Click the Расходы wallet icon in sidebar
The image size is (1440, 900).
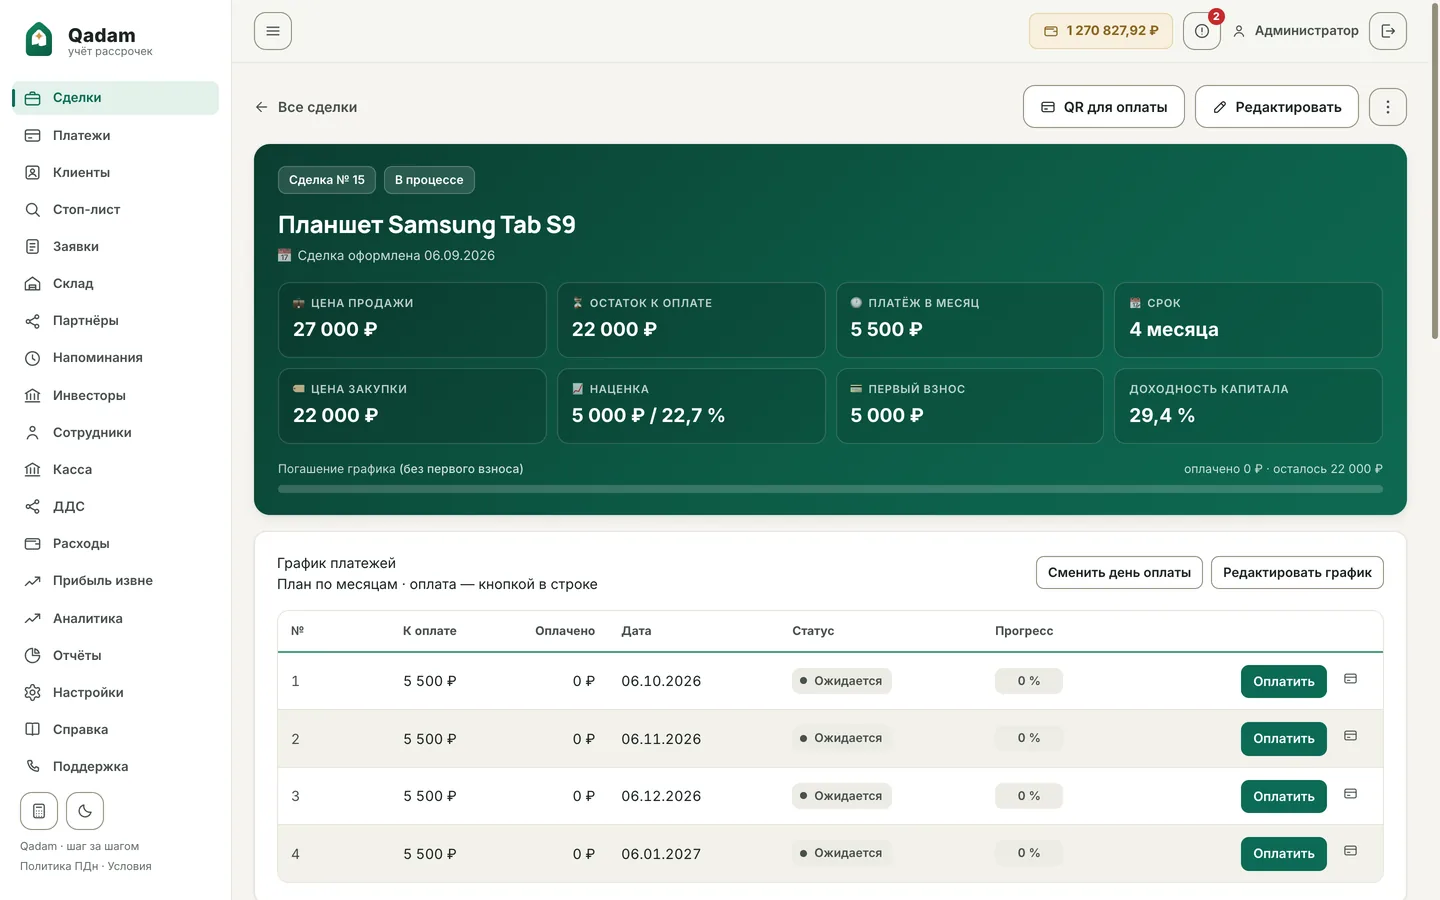pos(32,543)
